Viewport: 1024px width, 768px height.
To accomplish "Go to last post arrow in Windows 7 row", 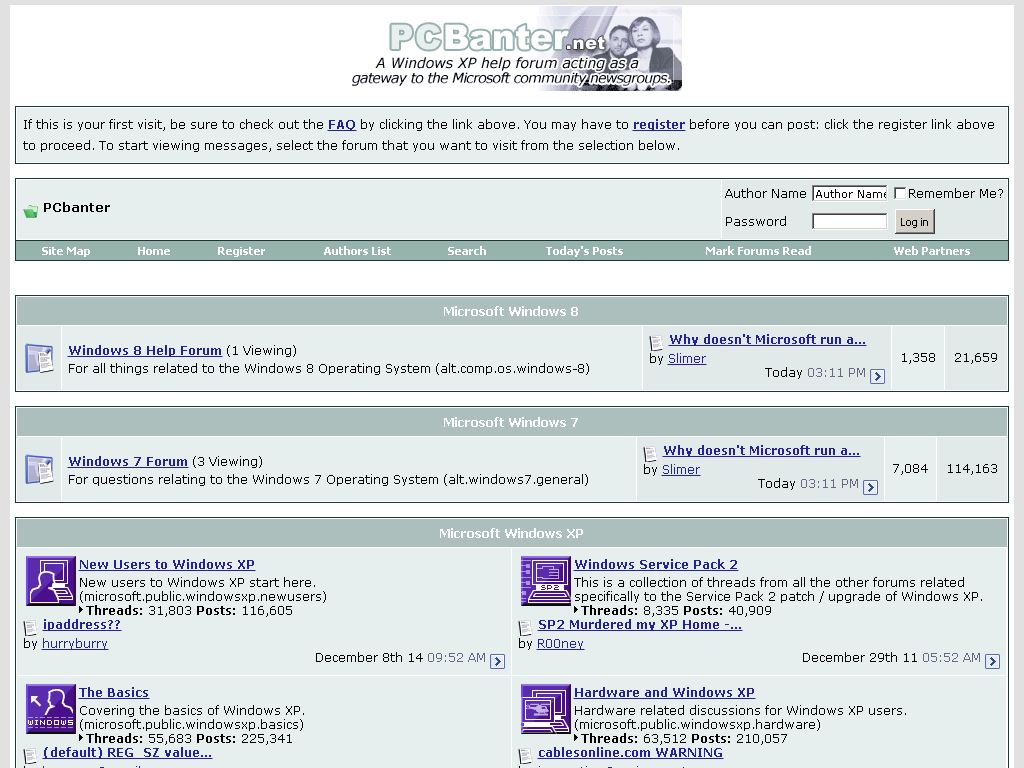I will click(x=871, y=487).
